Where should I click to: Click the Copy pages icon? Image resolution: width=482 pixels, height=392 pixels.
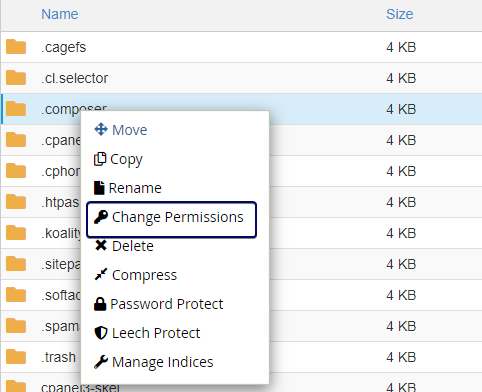(100, 159)
